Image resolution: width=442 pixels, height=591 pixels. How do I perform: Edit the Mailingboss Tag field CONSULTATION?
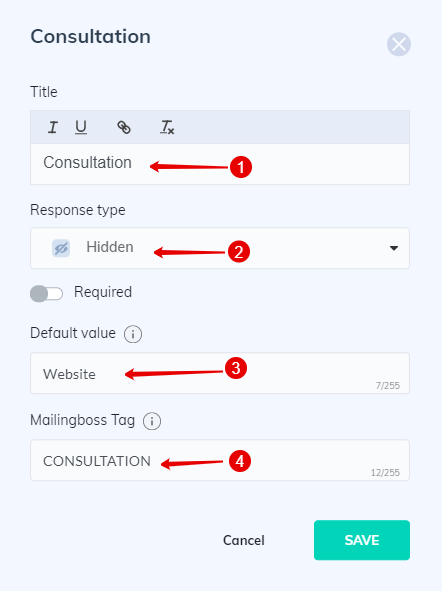click(x=220, y=460)
